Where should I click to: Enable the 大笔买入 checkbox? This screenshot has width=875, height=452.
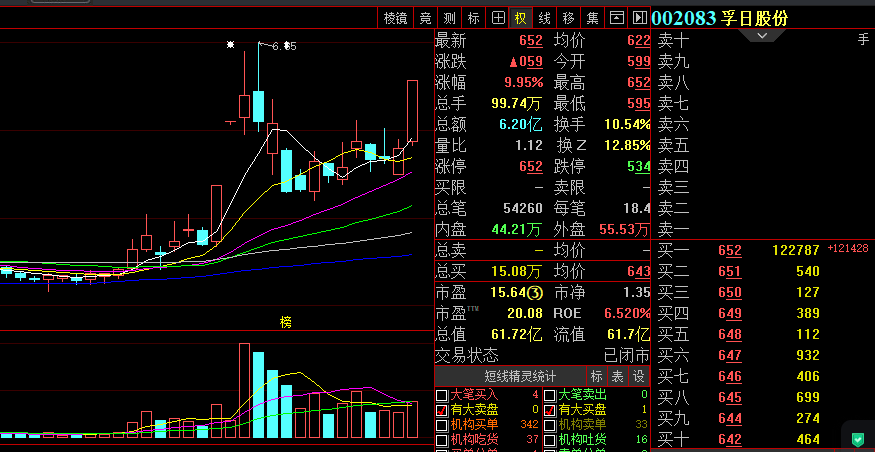click(442, 395)
